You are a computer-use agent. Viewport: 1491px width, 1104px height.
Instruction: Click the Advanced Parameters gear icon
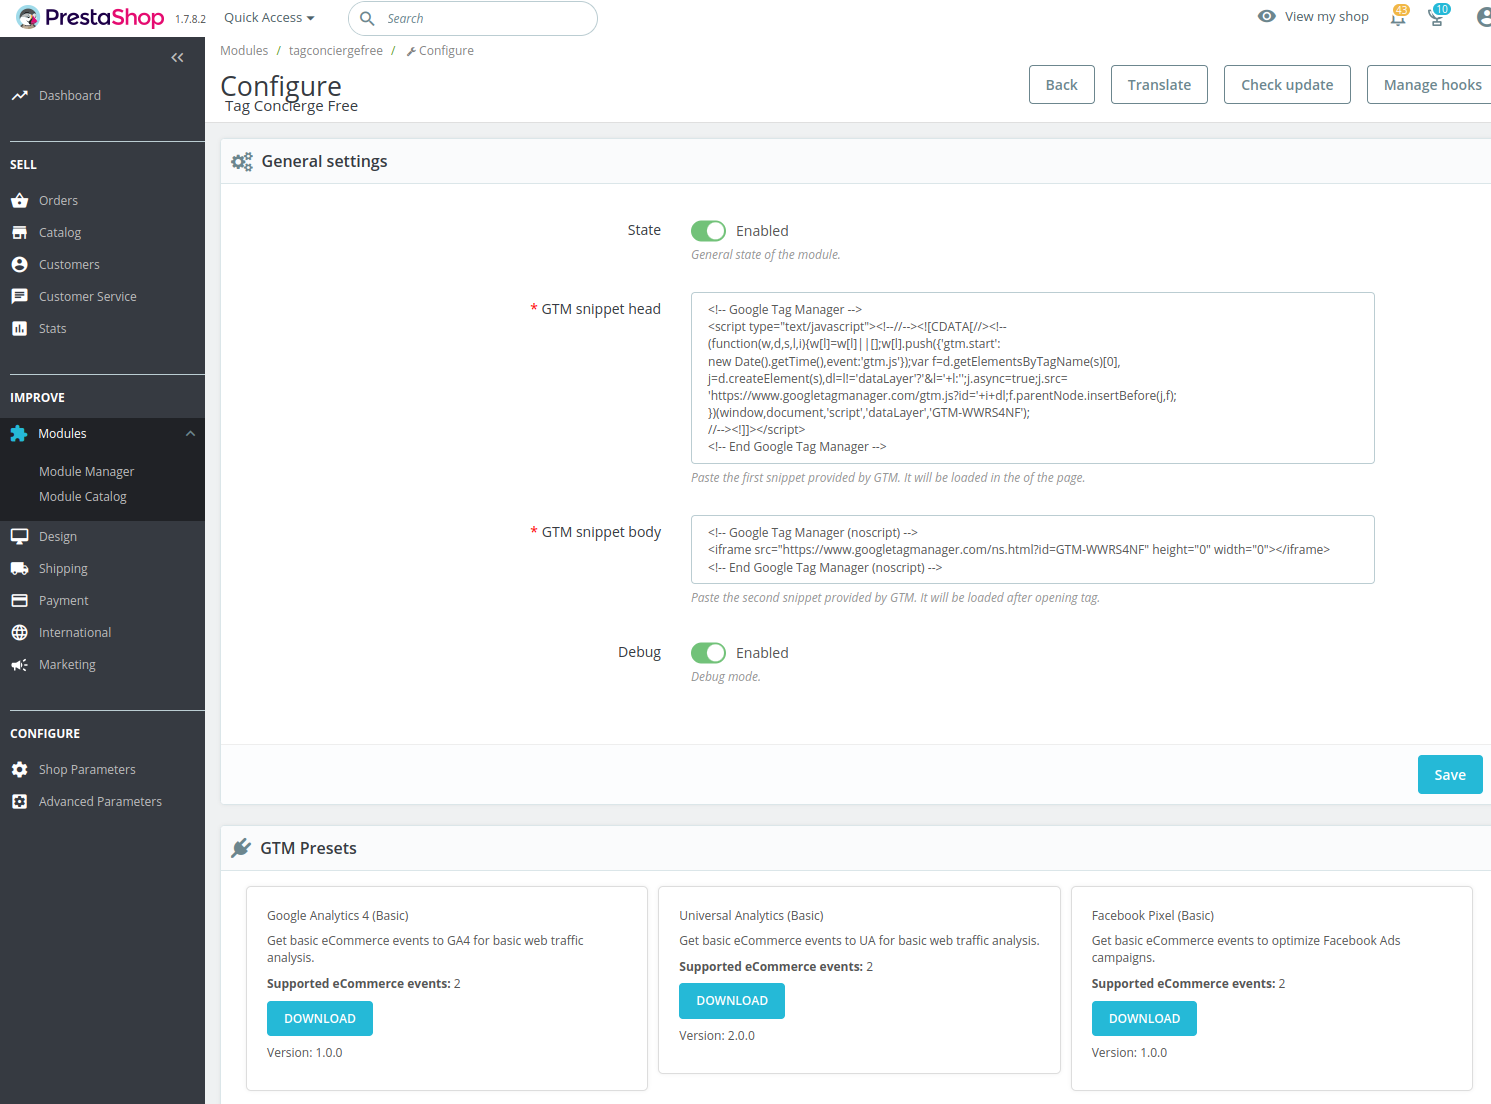[x=19, y=802]
